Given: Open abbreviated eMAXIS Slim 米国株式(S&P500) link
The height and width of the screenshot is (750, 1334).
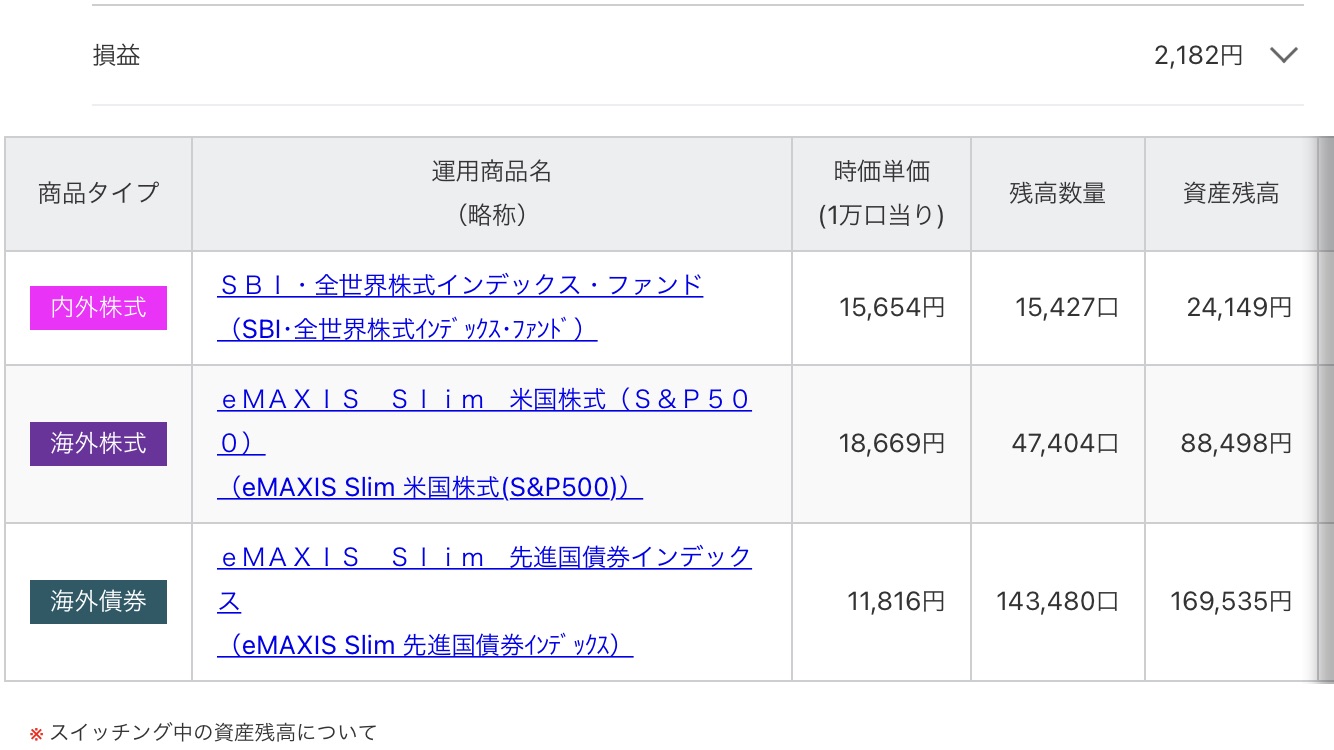Looking at the screenshot, I should tap(429, 487).
